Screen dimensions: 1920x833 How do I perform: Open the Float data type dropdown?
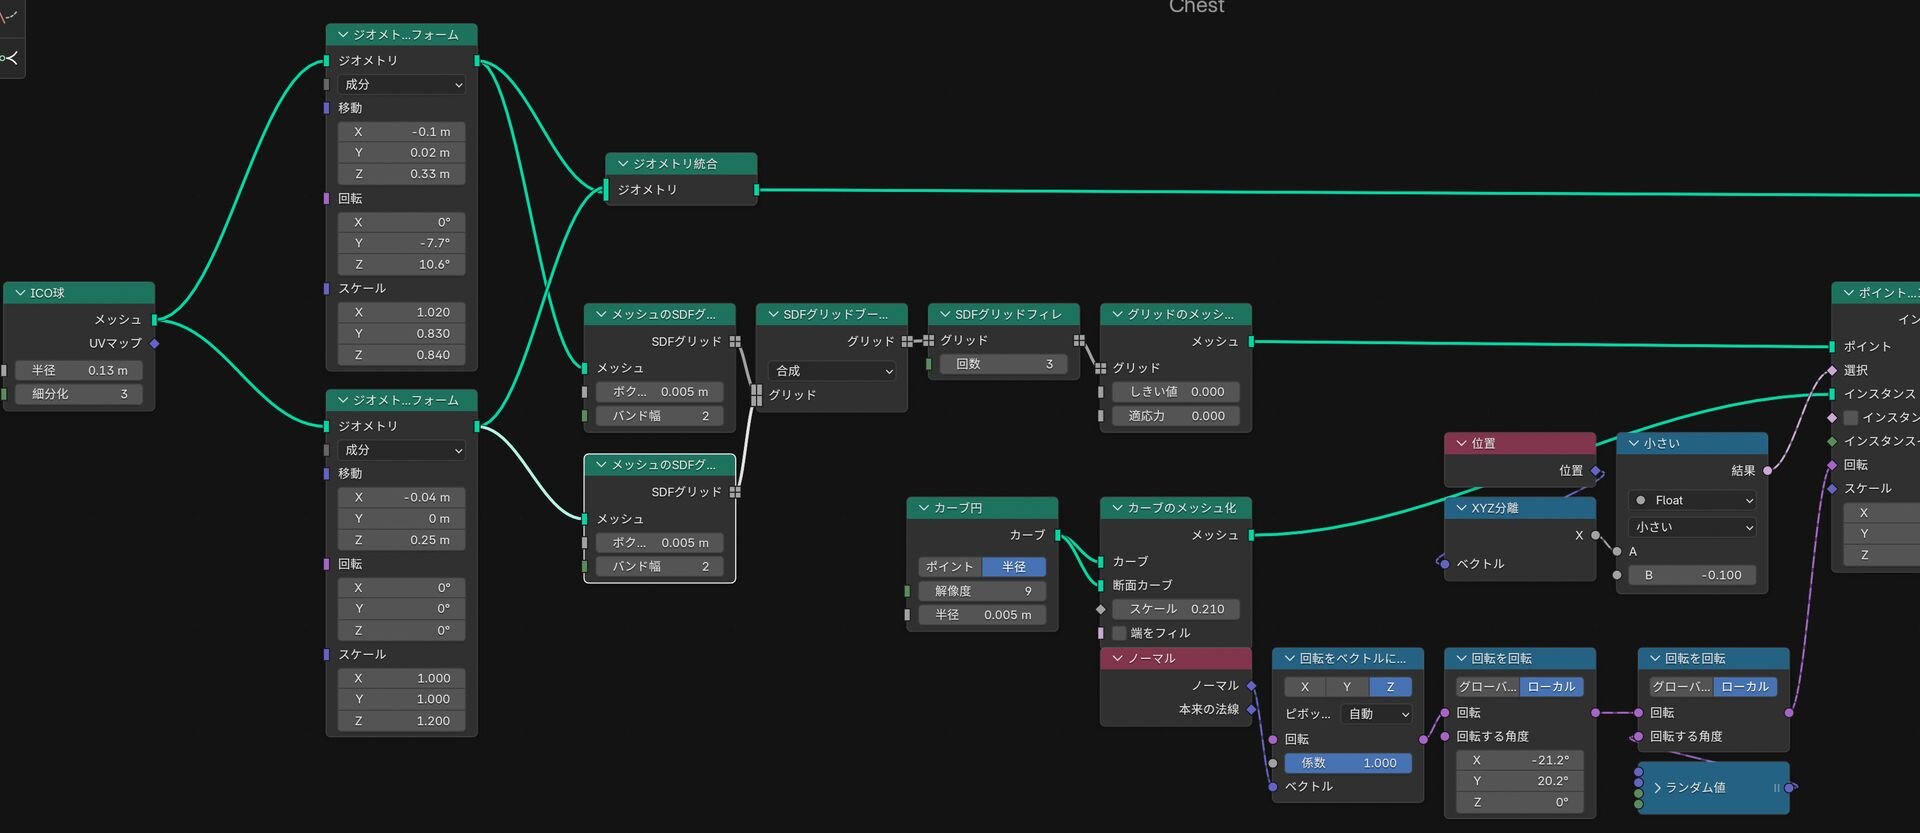(1692, 501)
